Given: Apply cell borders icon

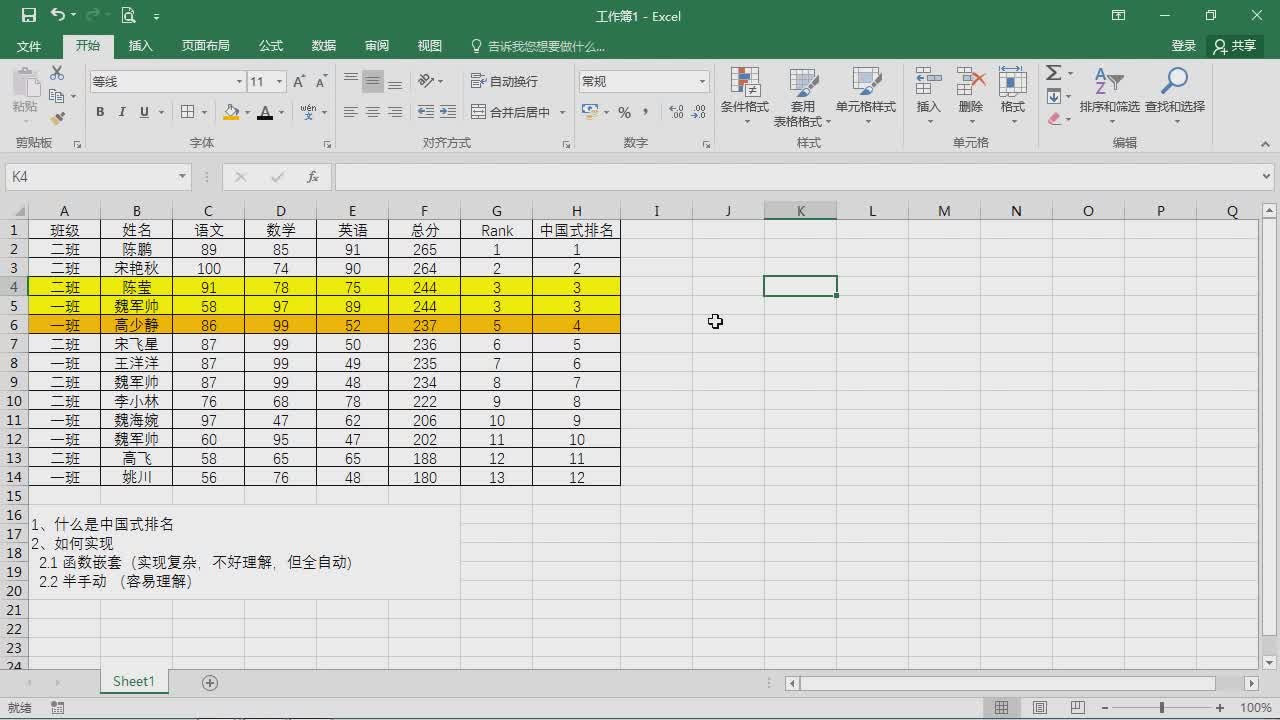Looking at the screenshot, I should pyautogui.click(x=188, y=112).
